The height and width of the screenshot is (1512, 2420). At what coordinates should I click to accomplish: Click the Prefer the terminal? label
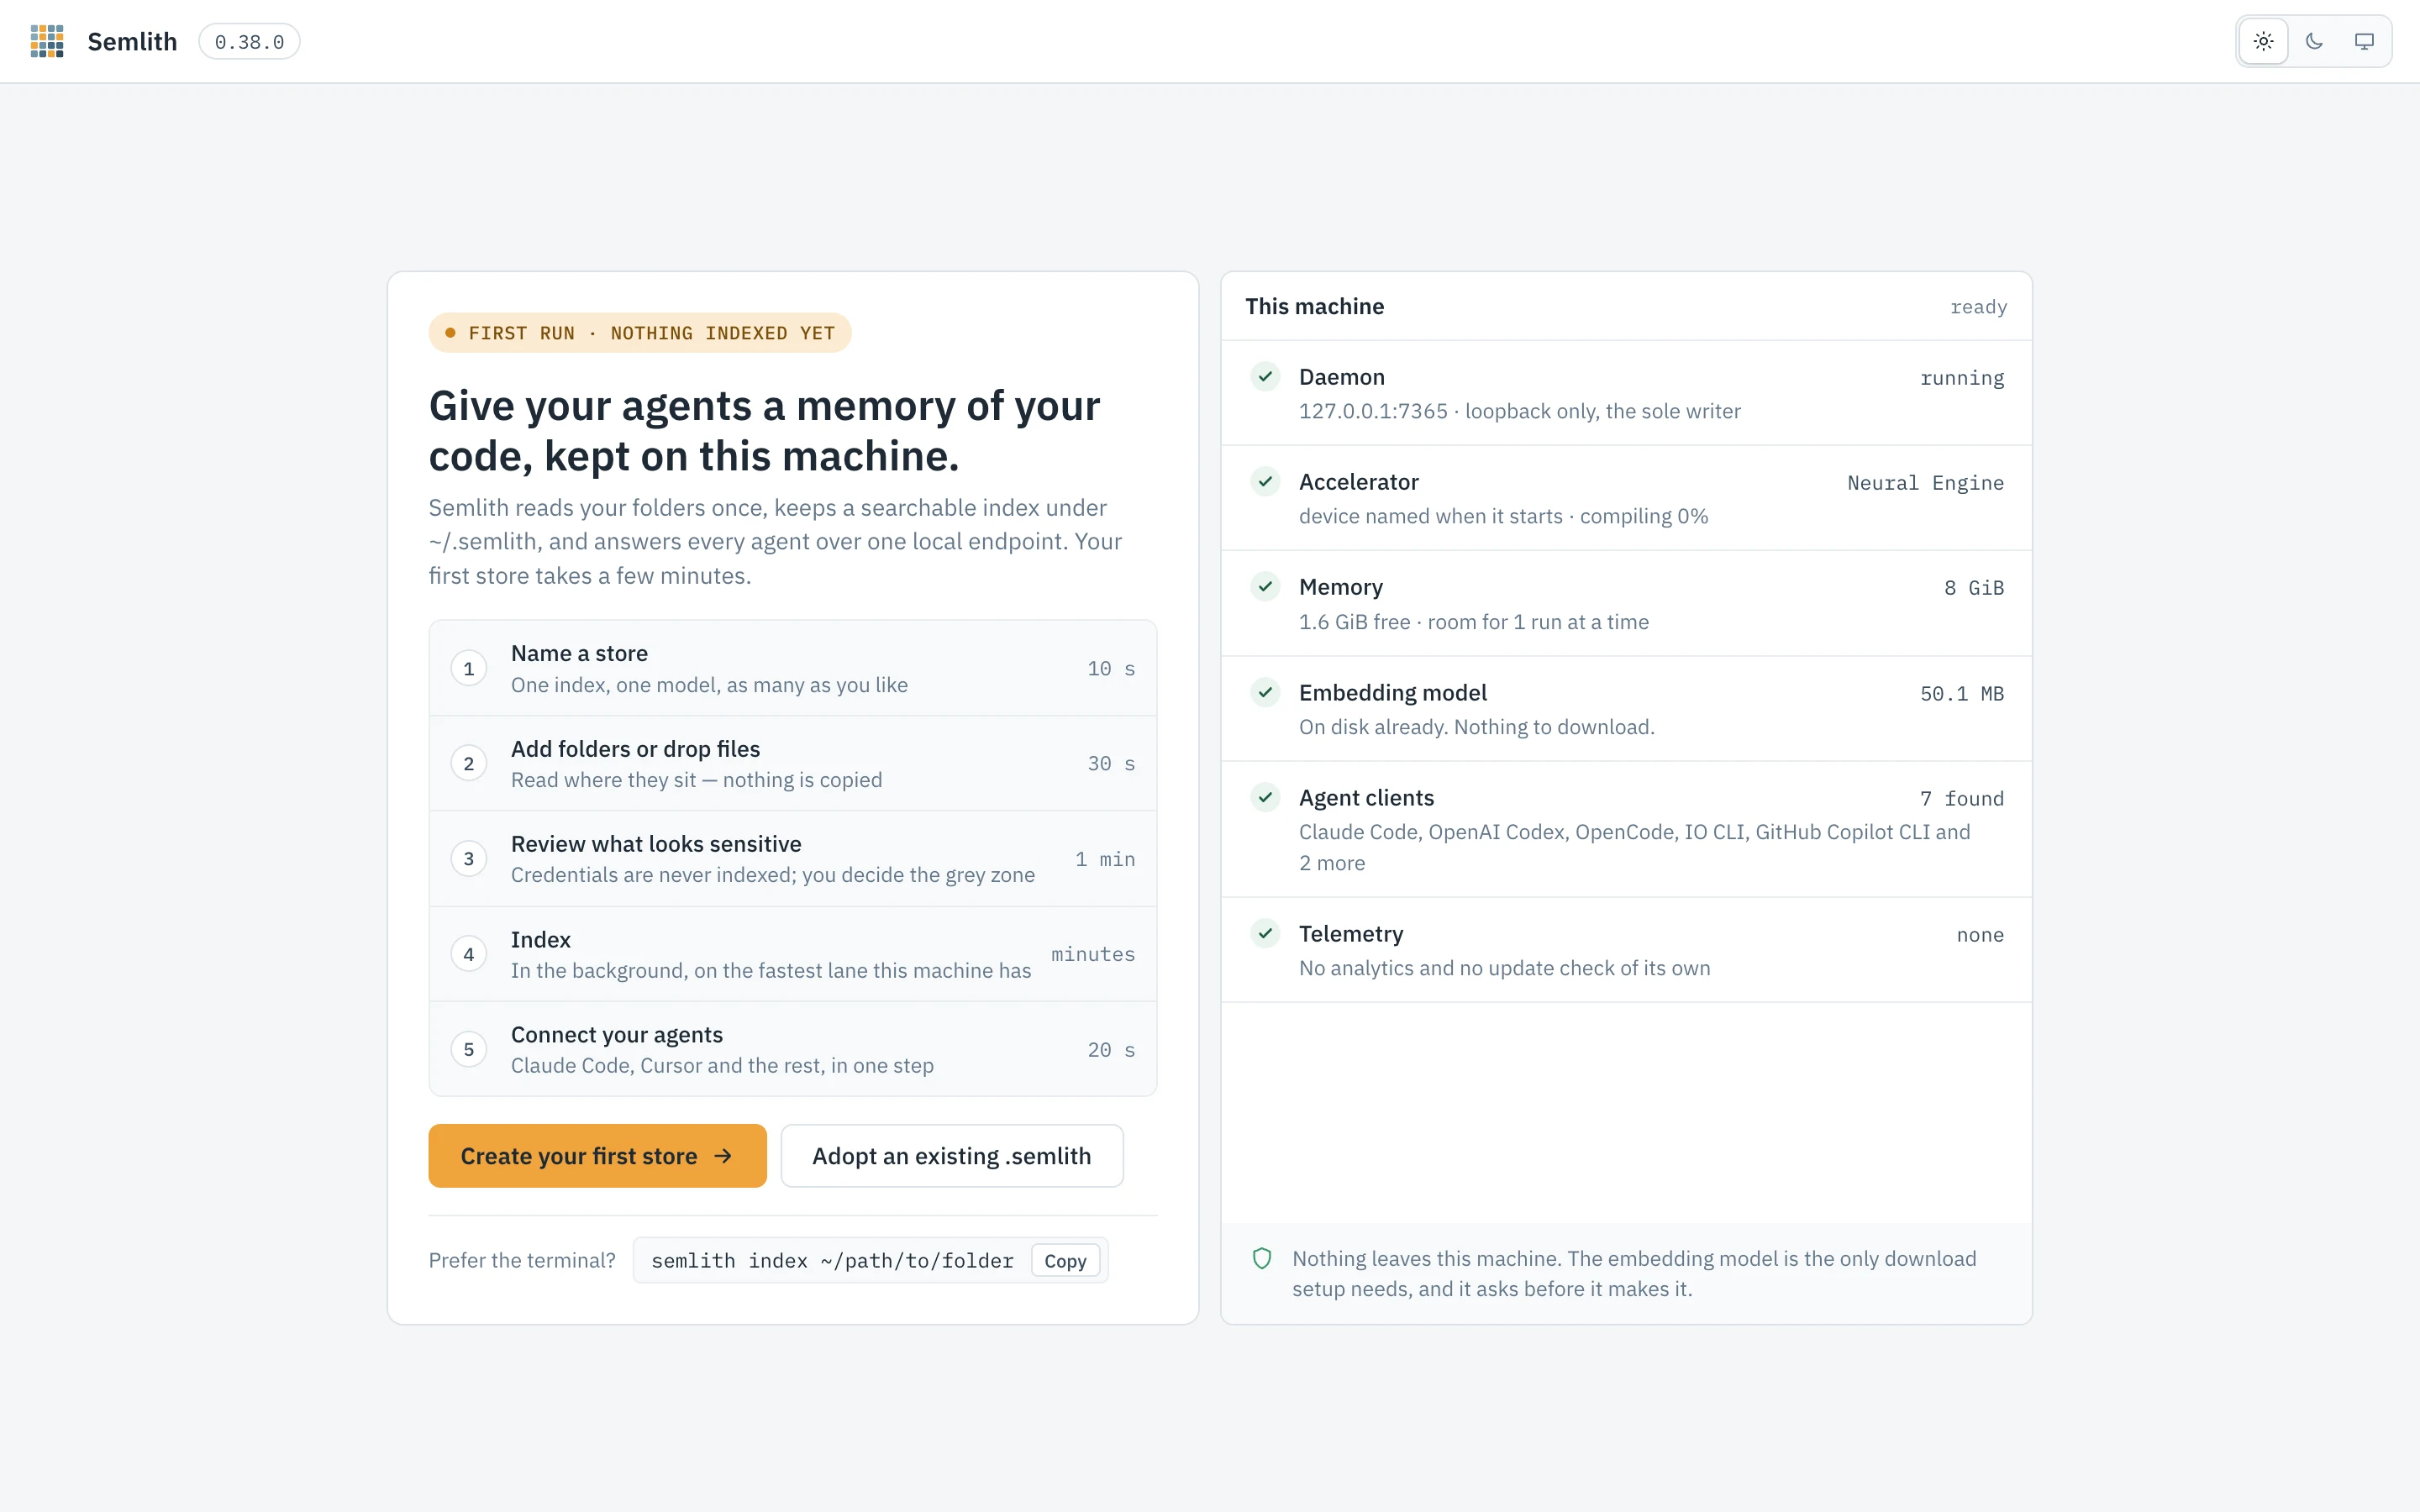522,1260
